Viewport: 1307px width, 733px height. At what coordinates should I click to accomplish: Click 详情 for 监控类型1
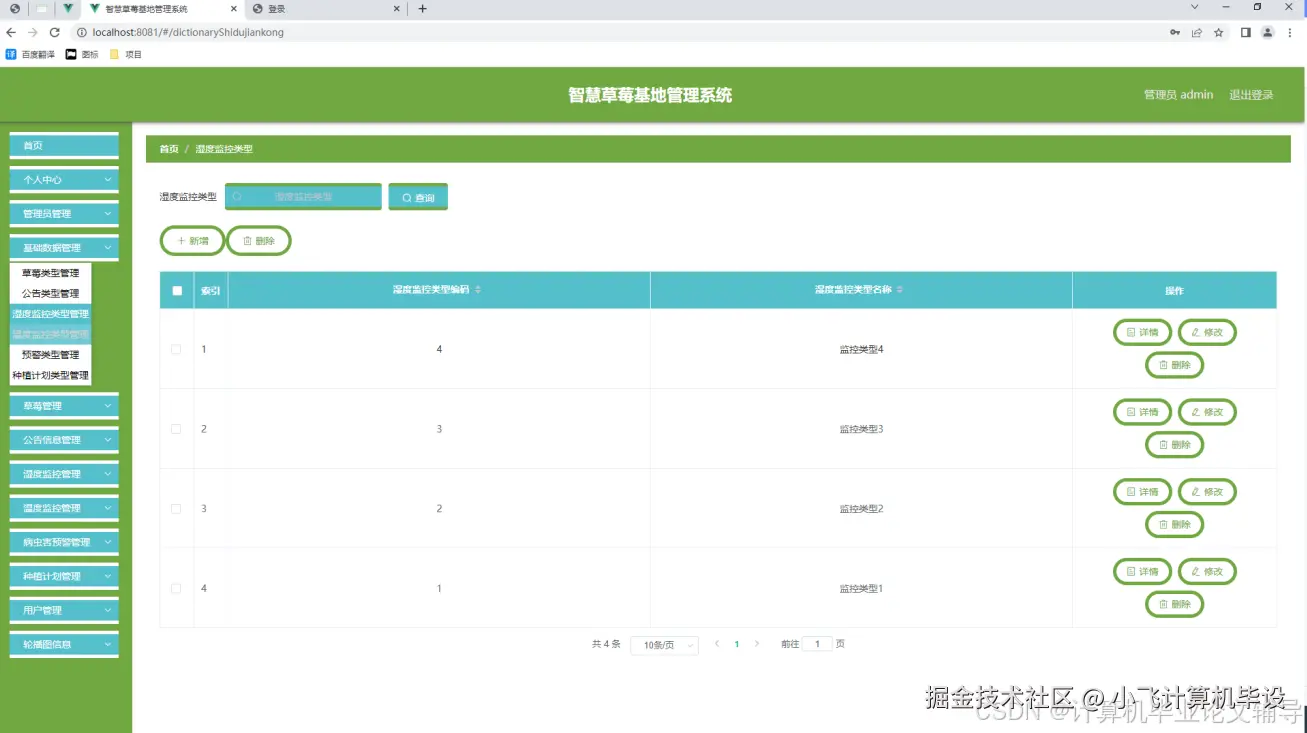point(1142,572)
